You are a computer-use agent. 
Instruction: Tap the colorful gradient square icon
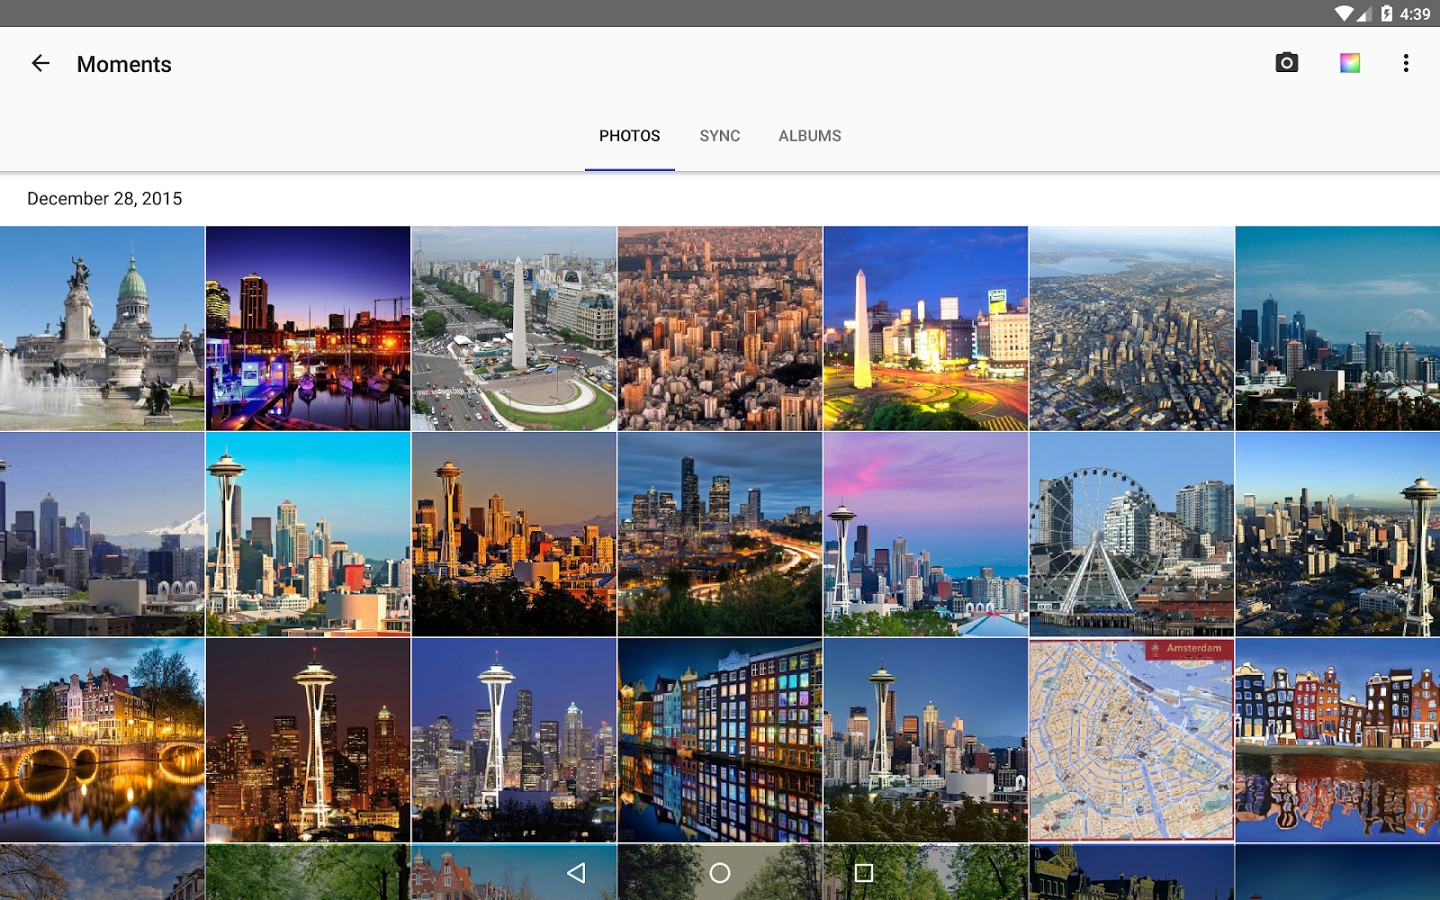click(x=1349, y=64)
